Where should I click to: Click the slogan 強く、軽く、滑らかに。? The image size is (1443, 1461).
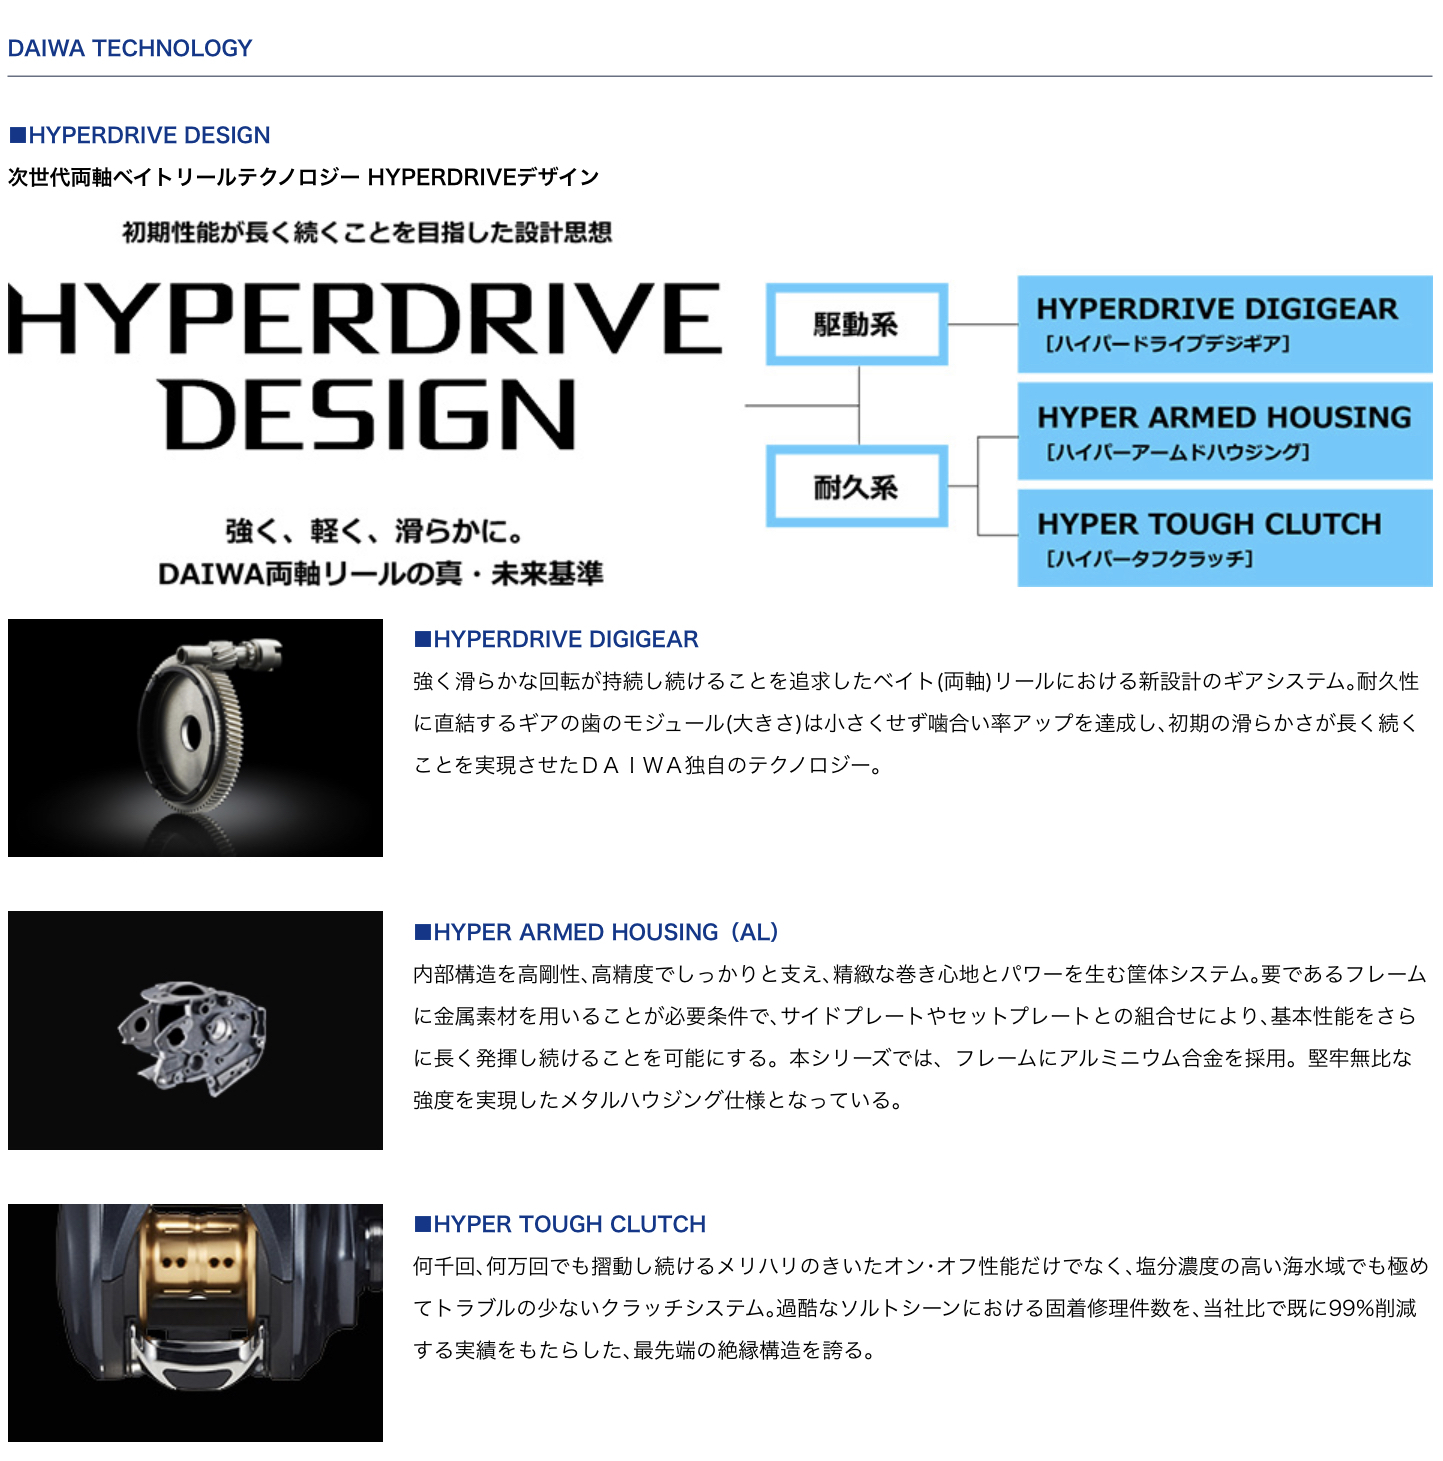(x=374, y=531)
